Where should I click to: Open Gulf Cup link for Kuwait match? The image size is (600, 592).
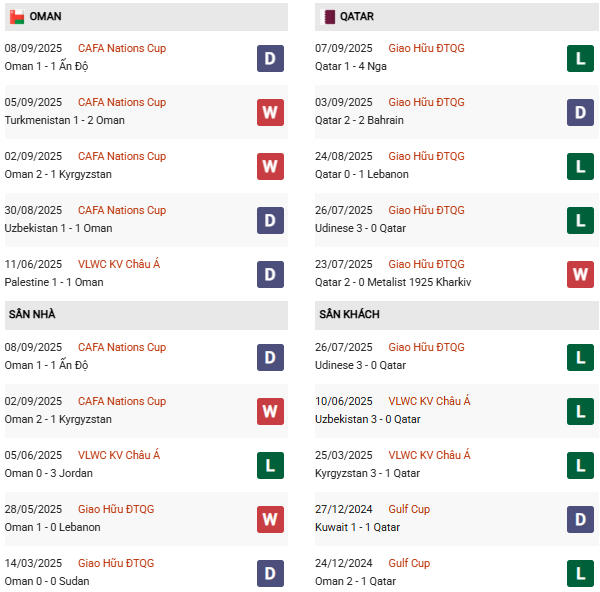[409, 509]
